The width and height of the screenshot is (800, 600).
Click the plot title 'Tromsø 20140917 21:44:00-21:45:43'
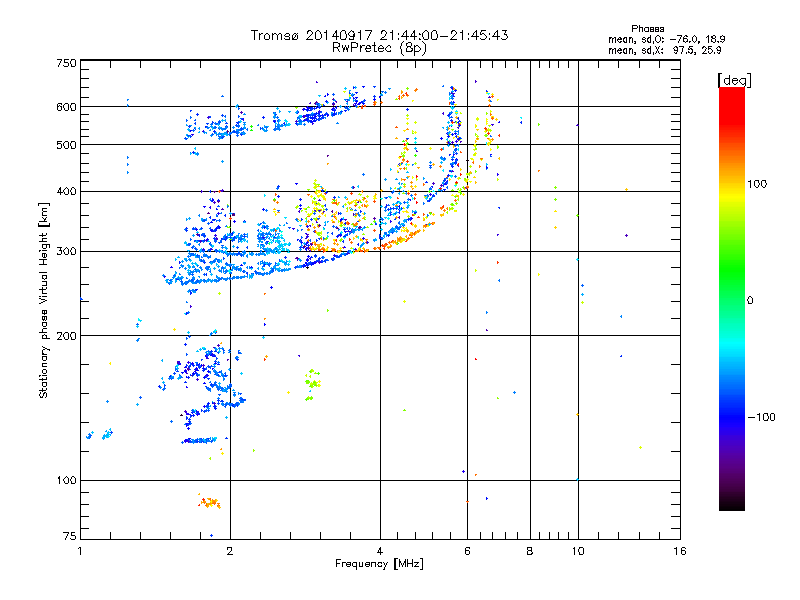point(379,35)
